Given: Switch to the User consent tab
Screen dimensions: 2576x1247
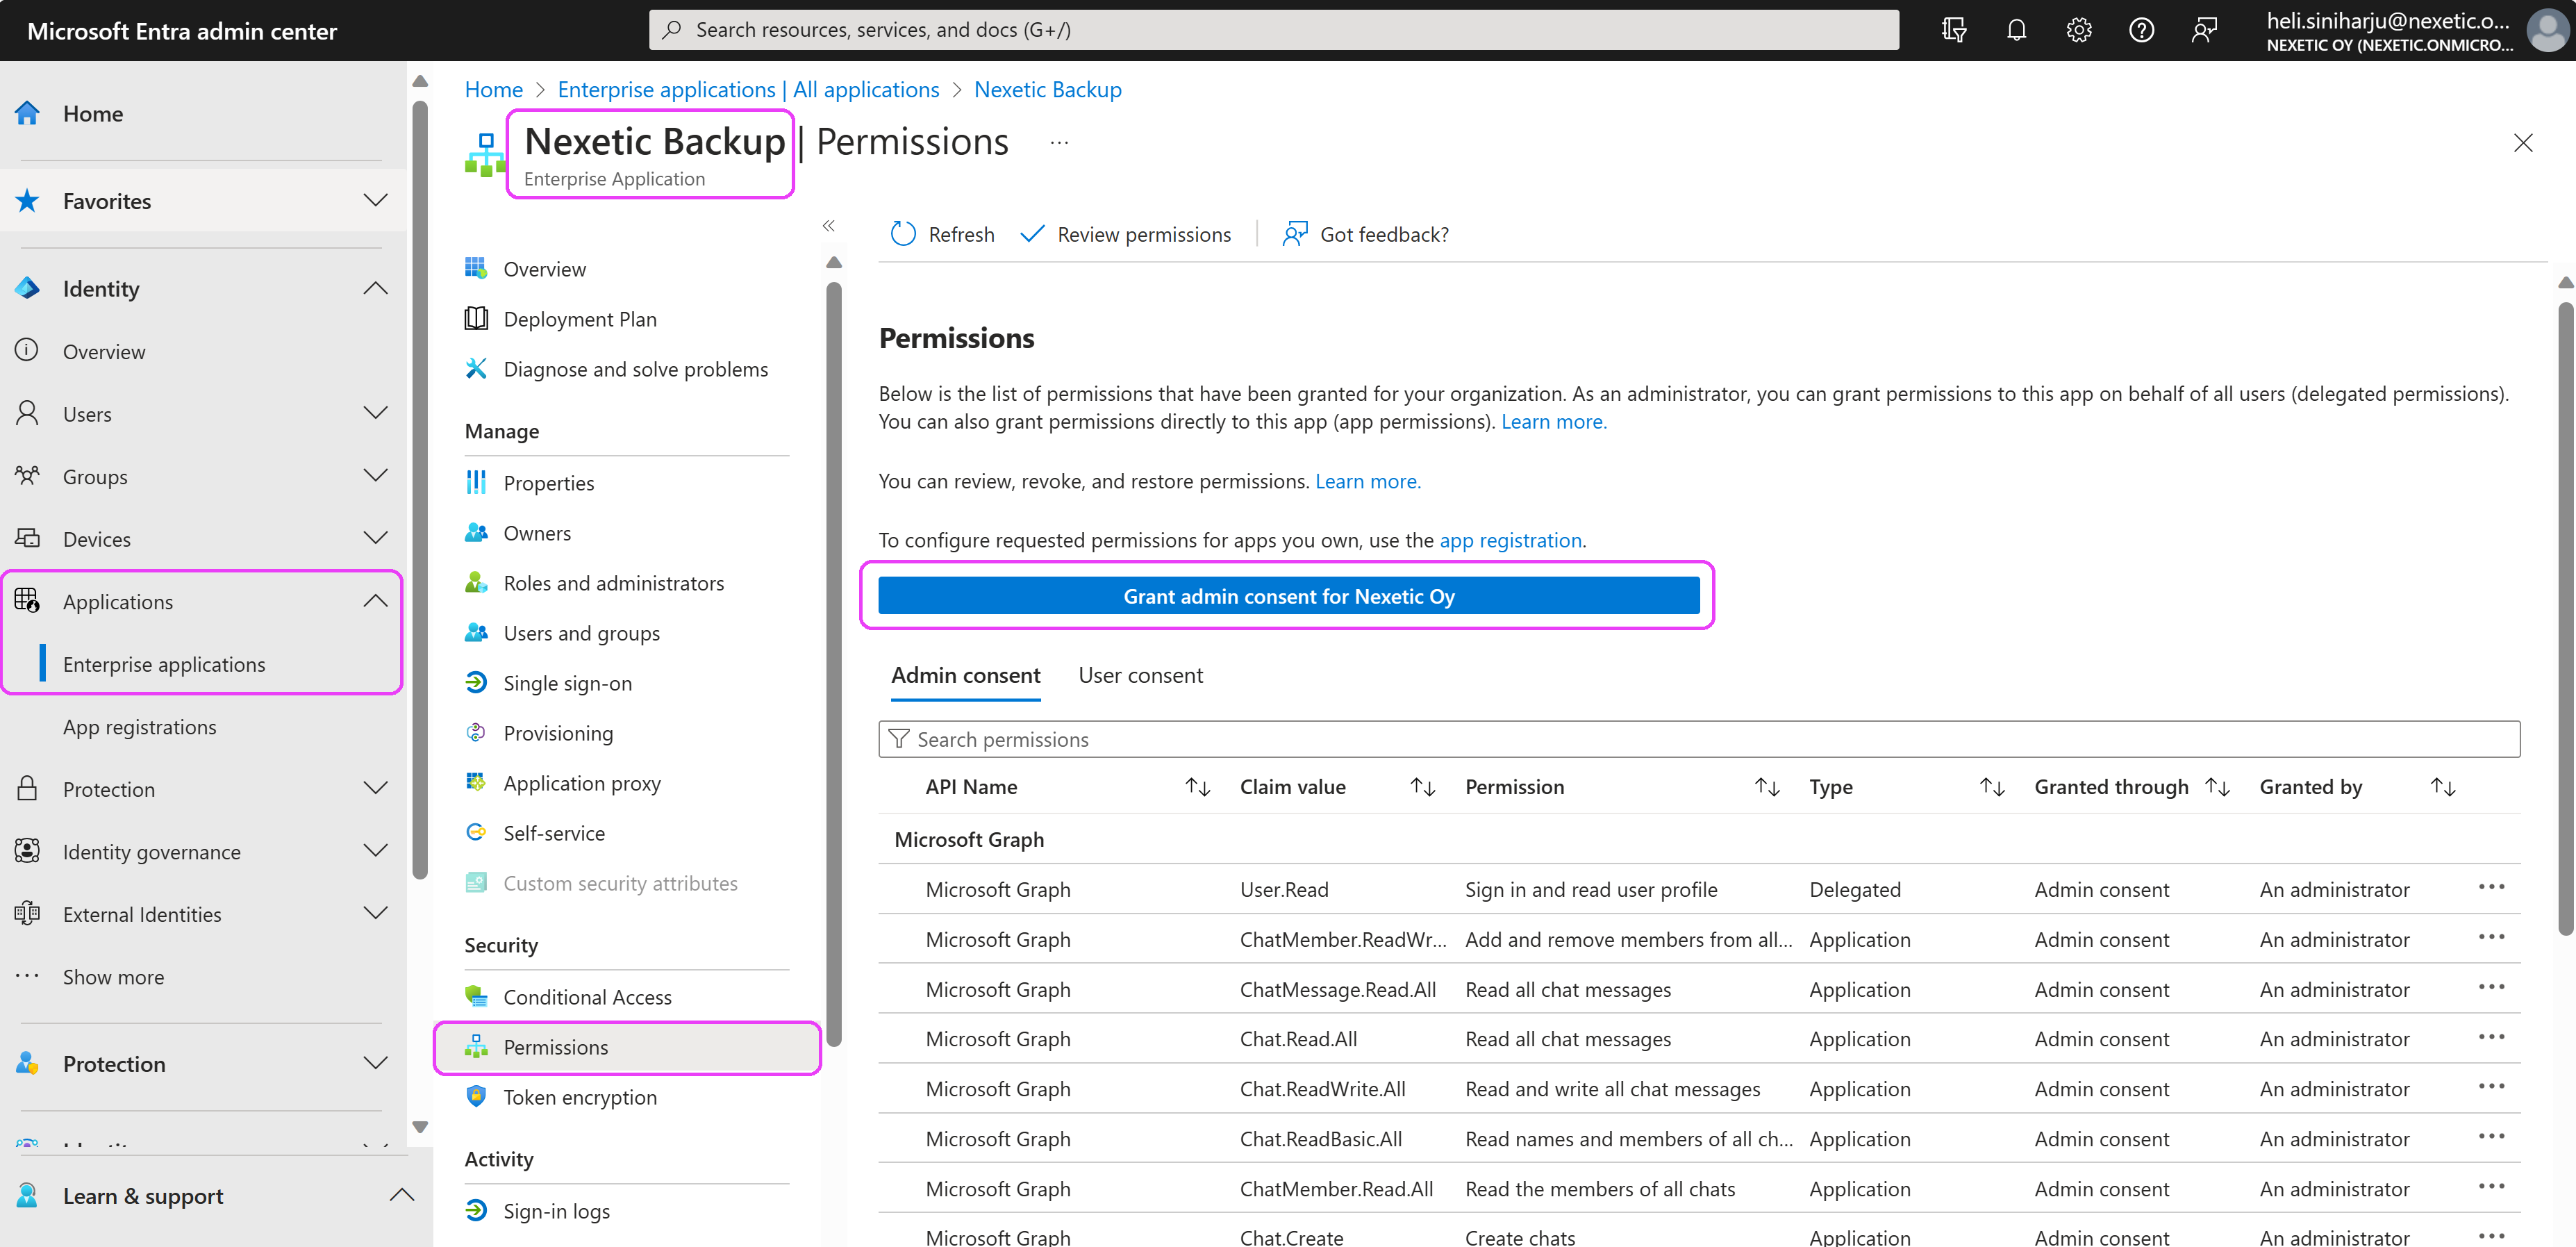Looking at the screenshot, I should [x=1141, y=675].
